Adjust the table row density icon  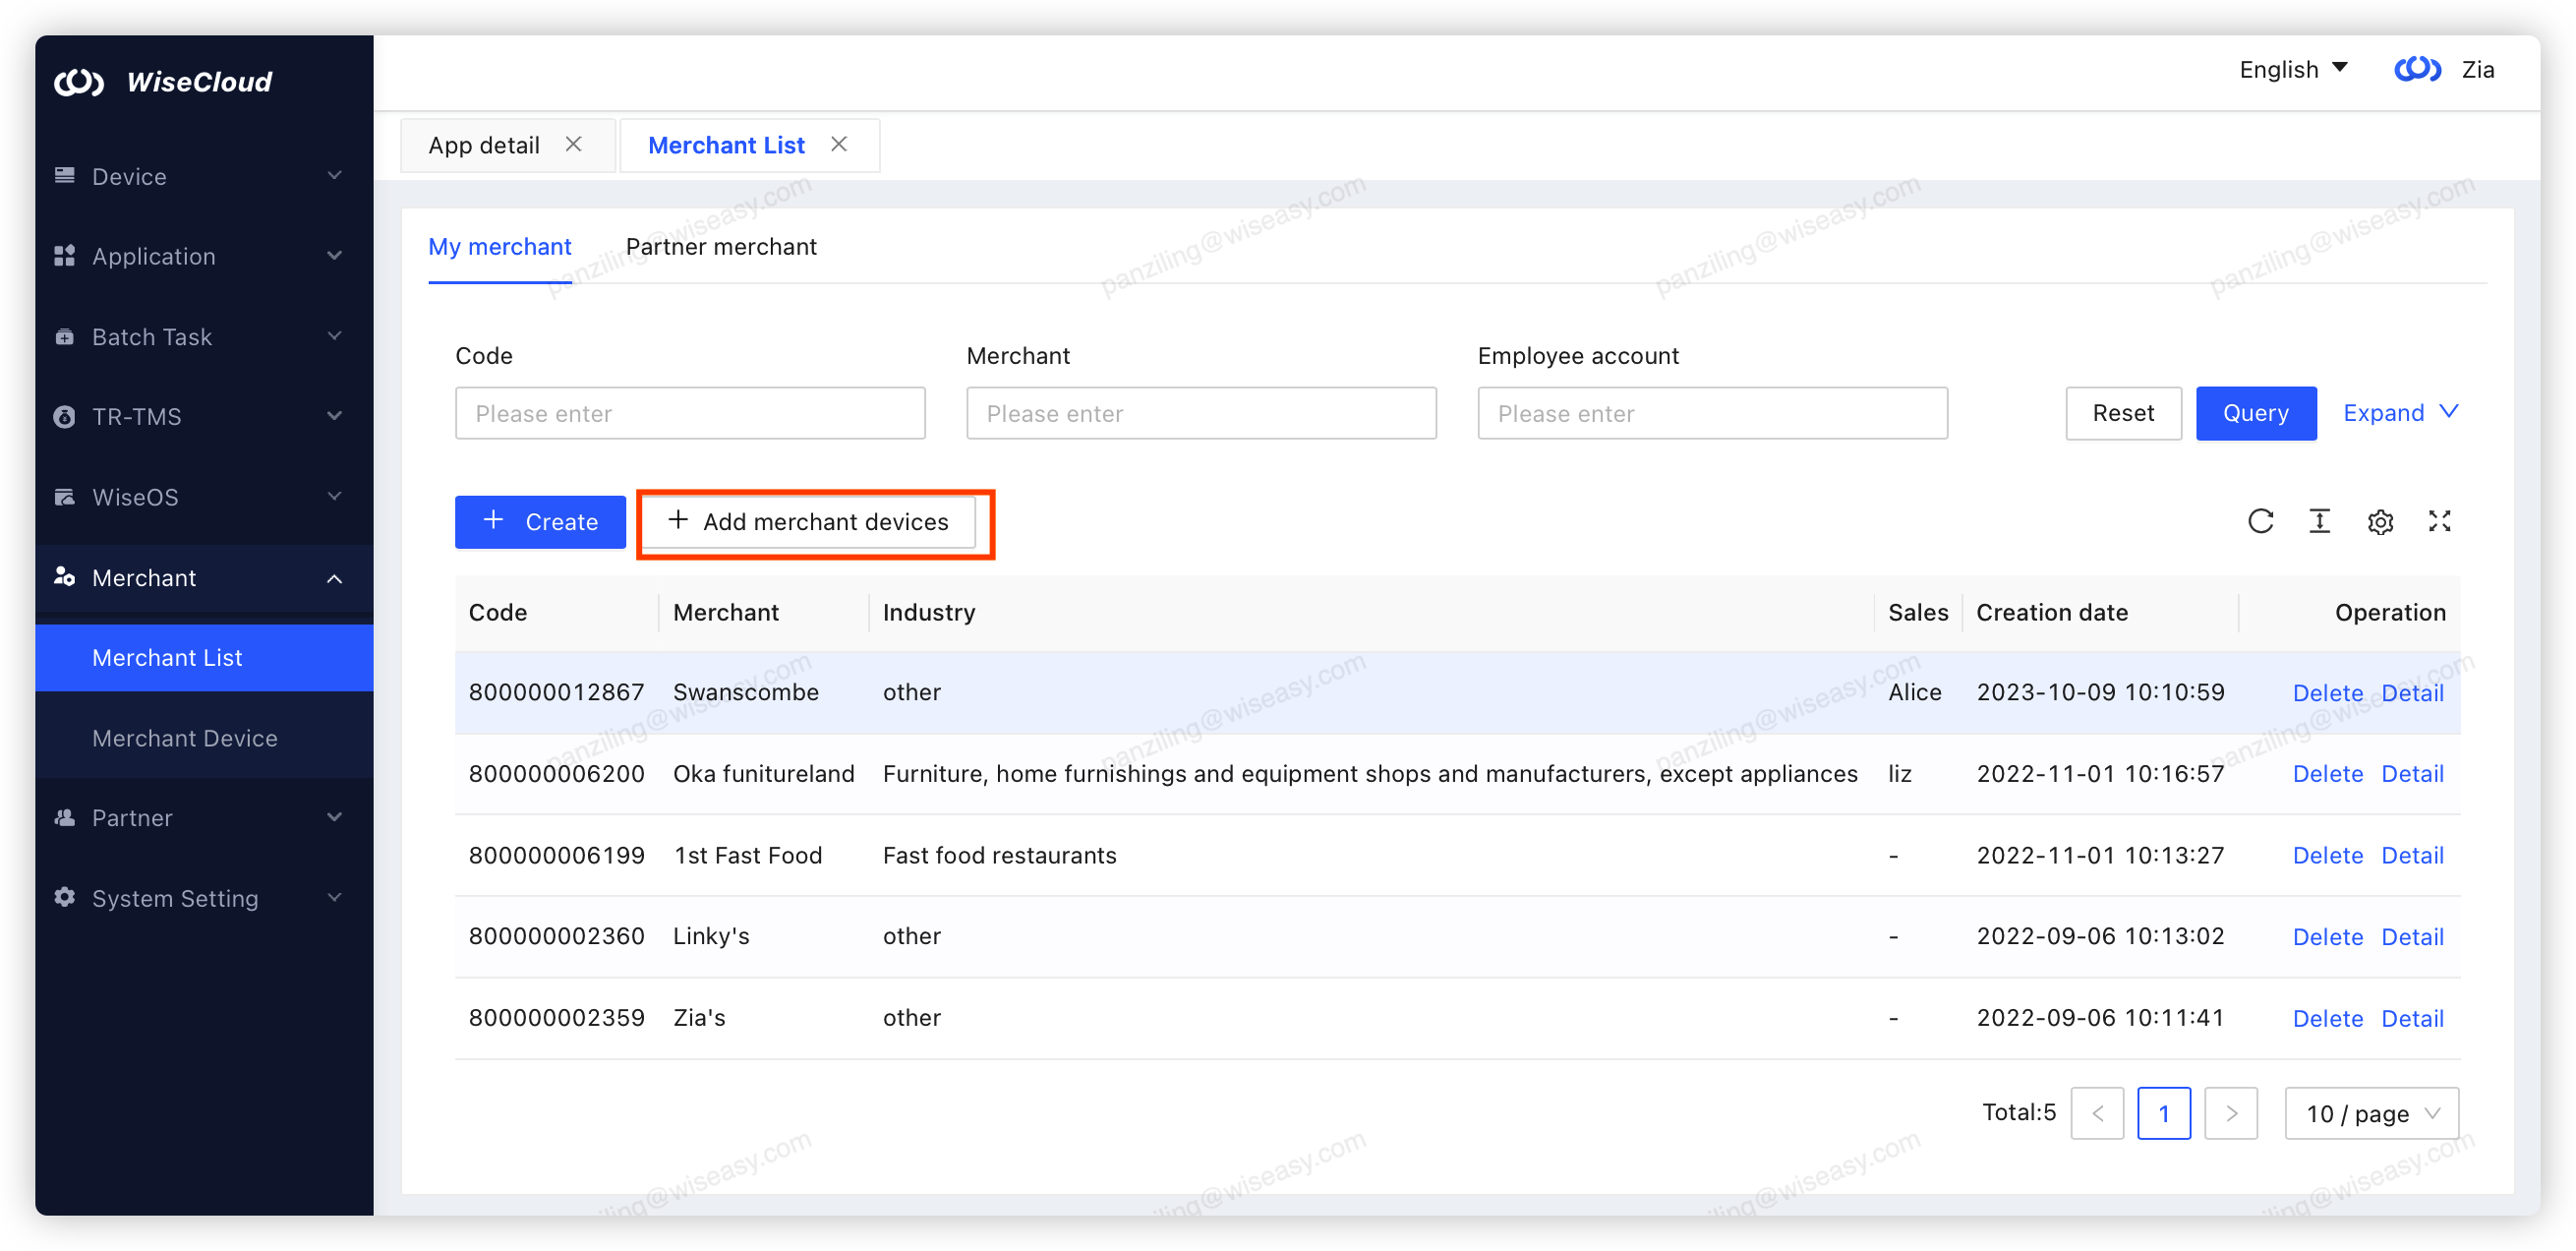point(2320,521)
